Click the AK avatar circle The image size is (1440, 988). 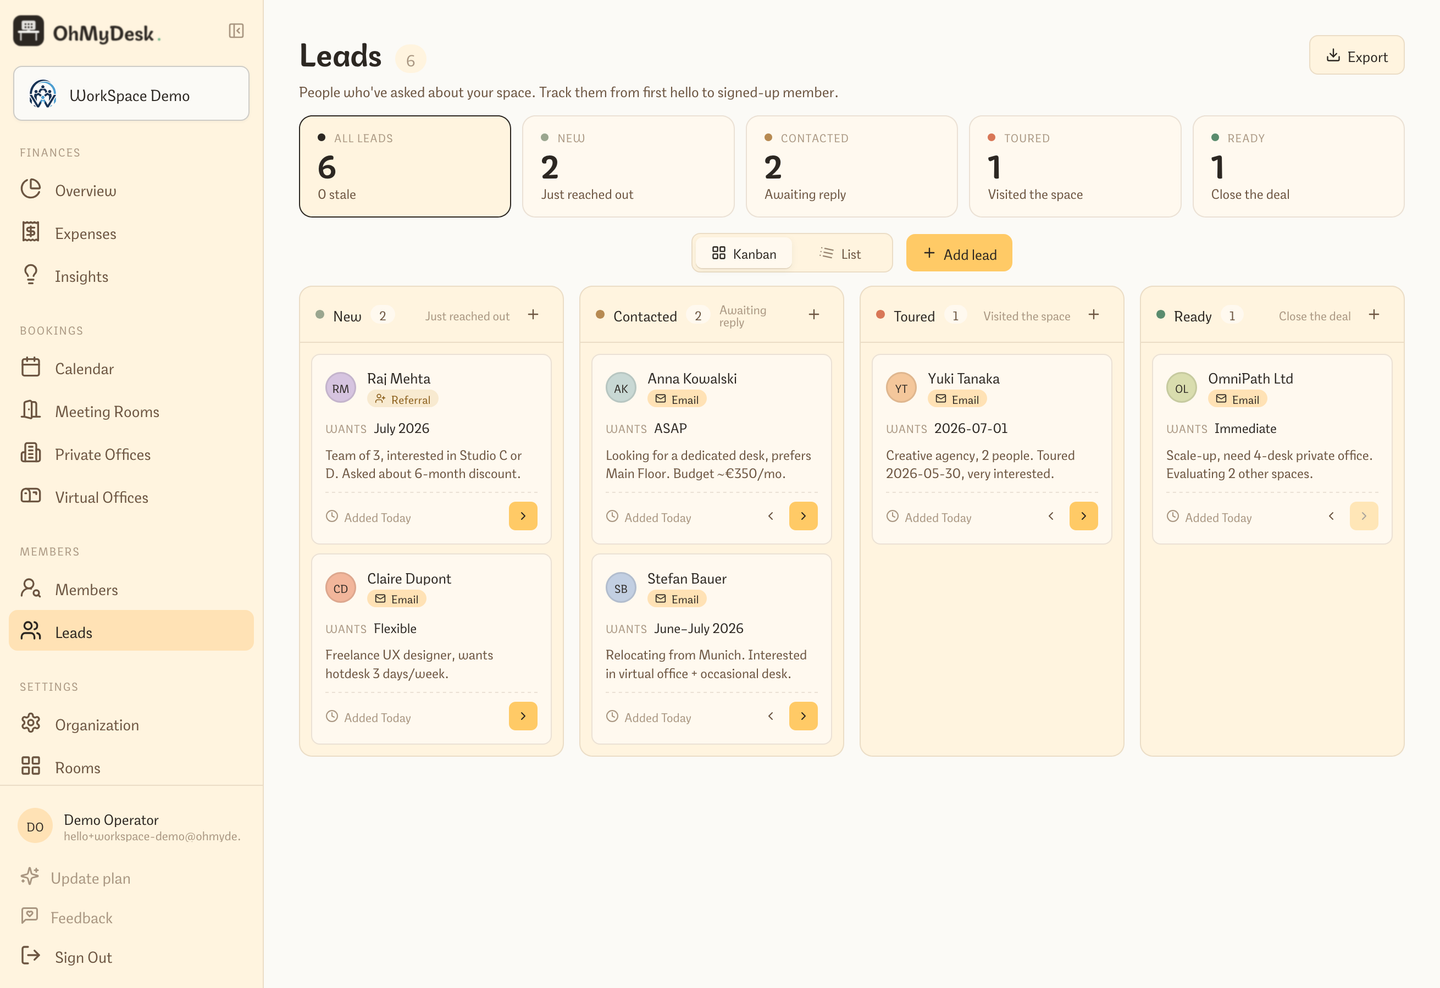pyautogui.click(x=621, y=388)
